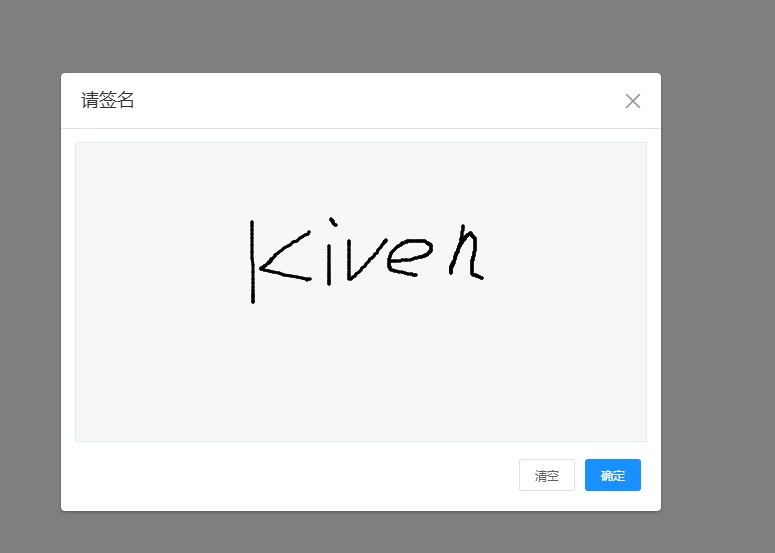Click the handwritten letter n
775x553 pixels.
467,252
